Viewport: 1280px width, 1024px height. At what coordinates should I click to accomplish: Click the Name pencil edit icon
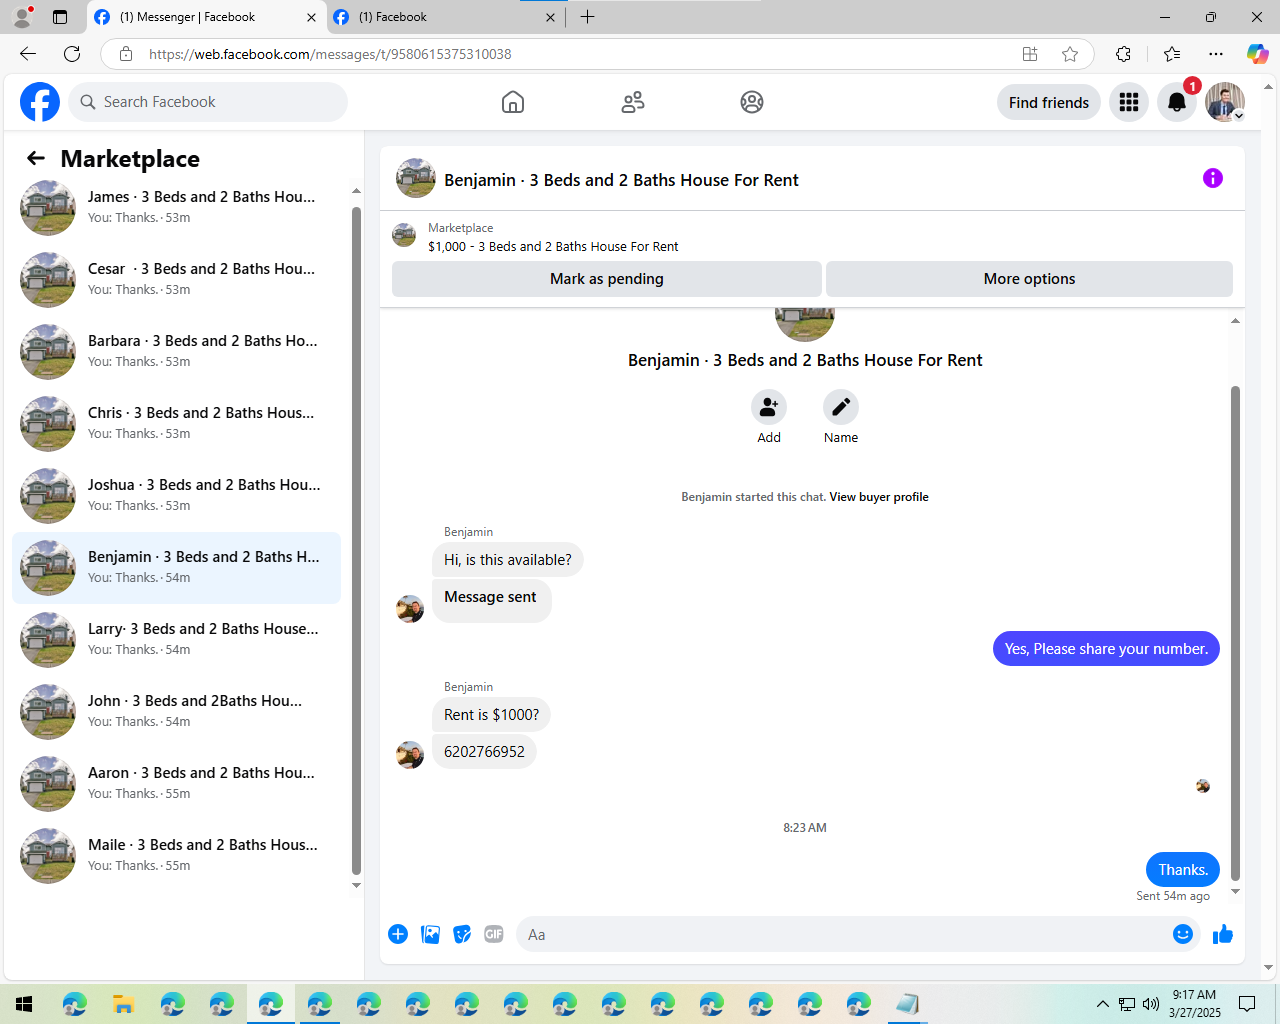click(841, 407)
